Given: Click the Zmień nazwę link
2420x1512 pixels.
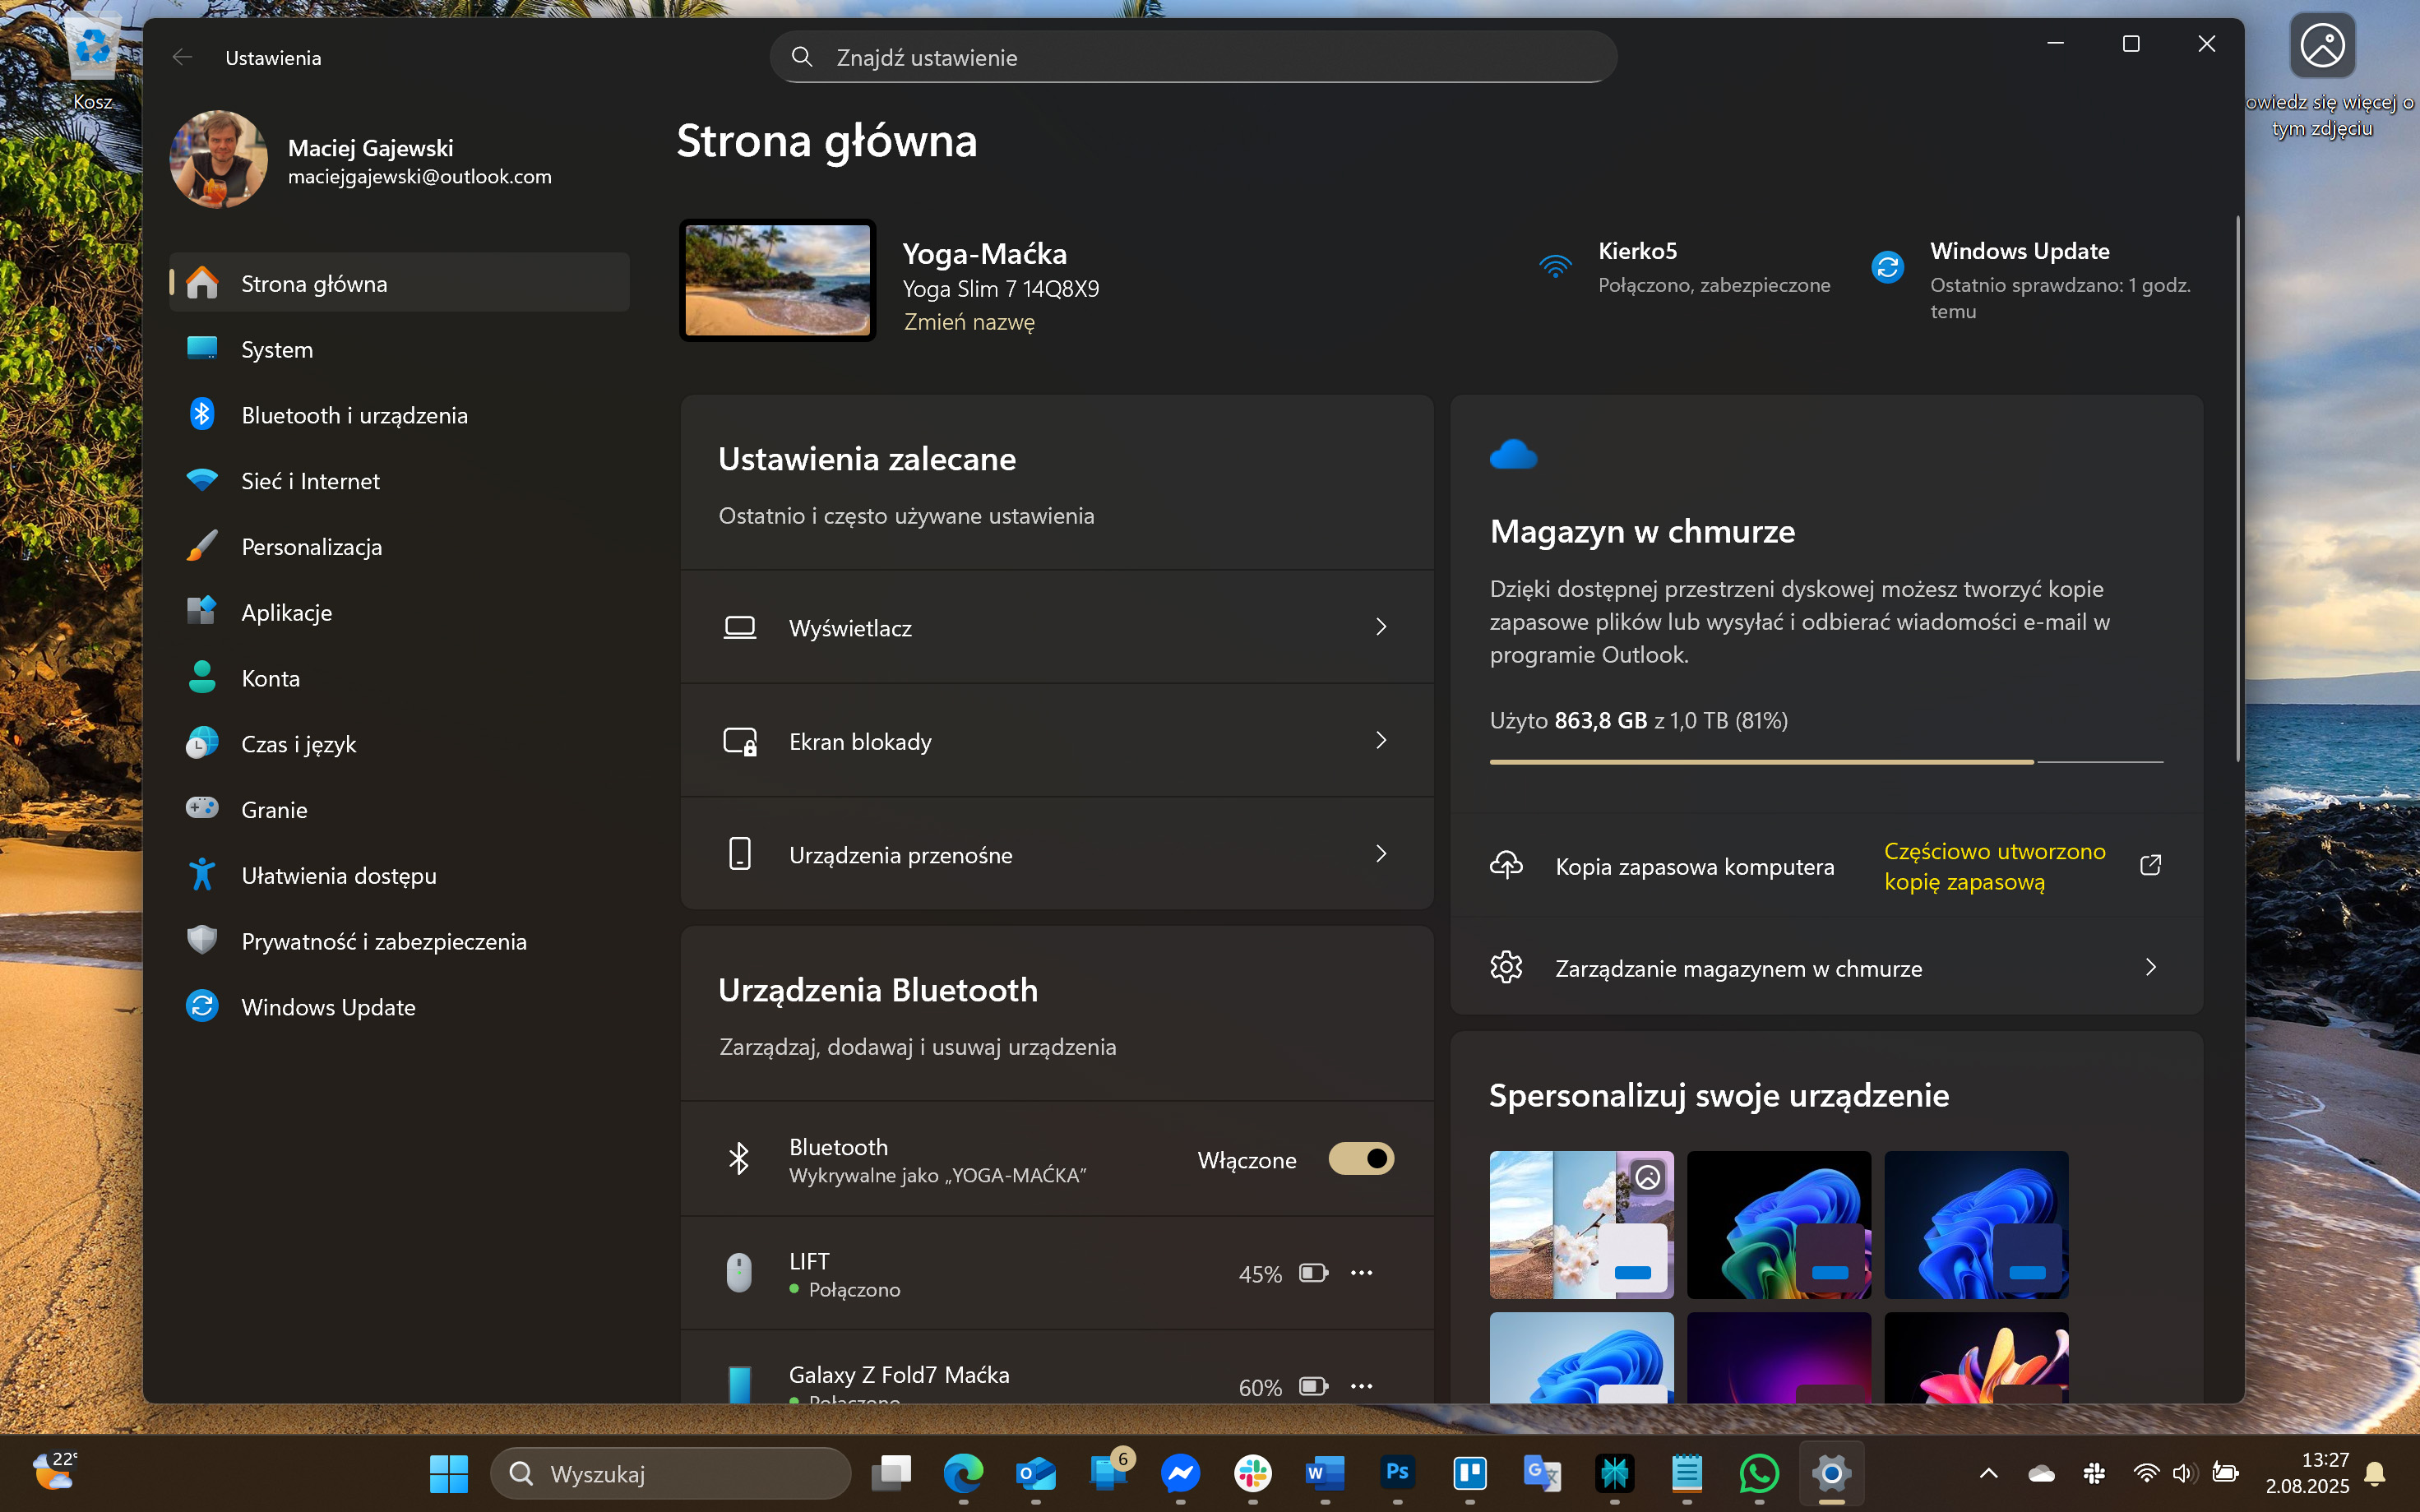Looking at the screenshot, I should tap(969, 322).
